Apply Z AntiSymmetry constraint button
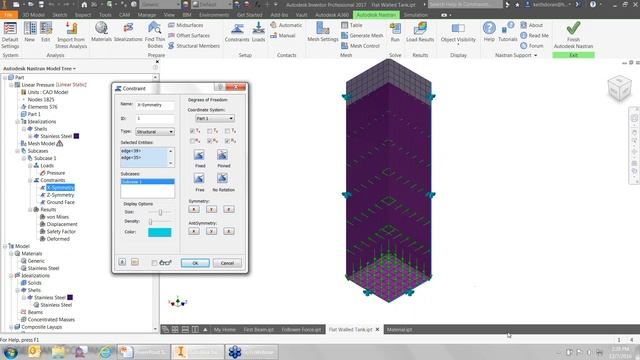Image resolution: width=640 pixels, height=360 pixels. pyautogui.click(x=229, y=231)
